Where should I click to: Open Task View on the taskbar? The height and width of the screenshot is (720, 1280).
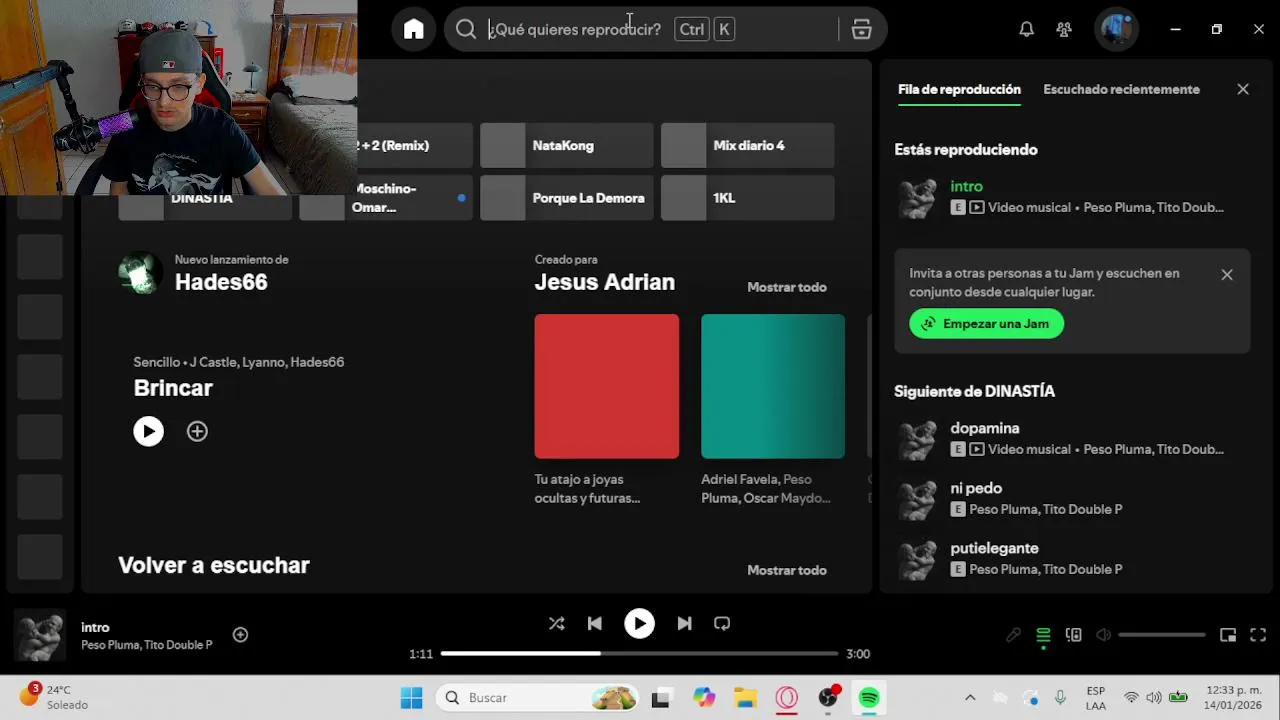pos(660,698)
